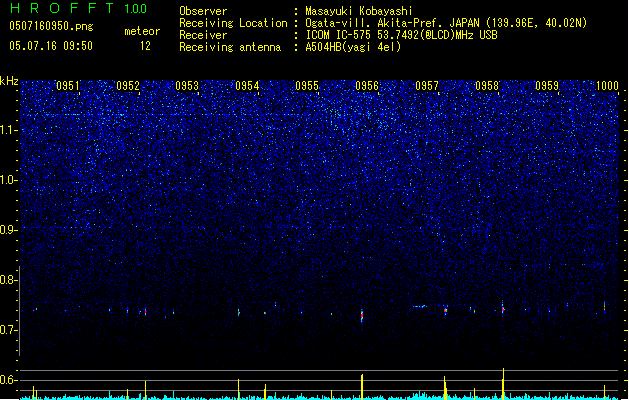Click the meteor echo just after 0958
The height and width of the screenshot is (400, 629).
coord(503,308)
